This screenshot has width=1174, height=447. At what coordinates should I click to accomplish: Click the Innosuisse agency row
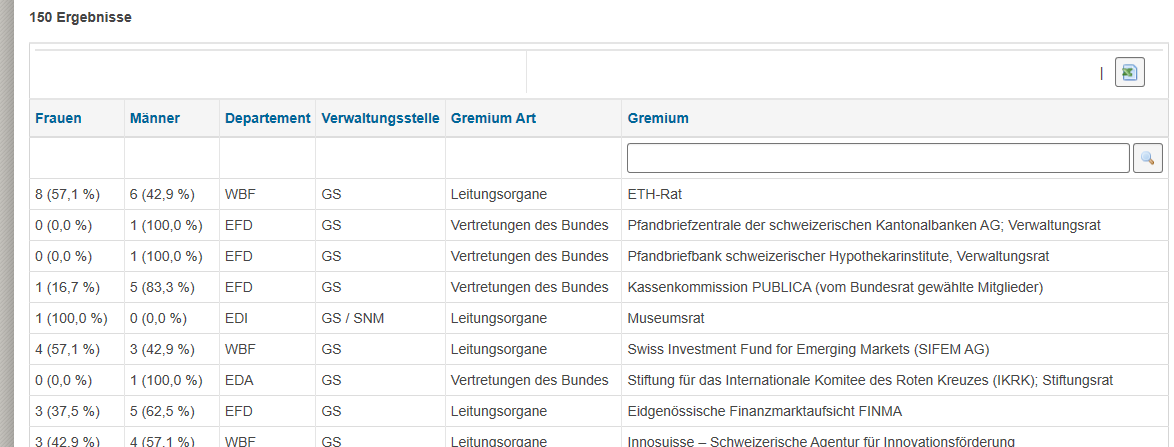(x=820, y=441)
